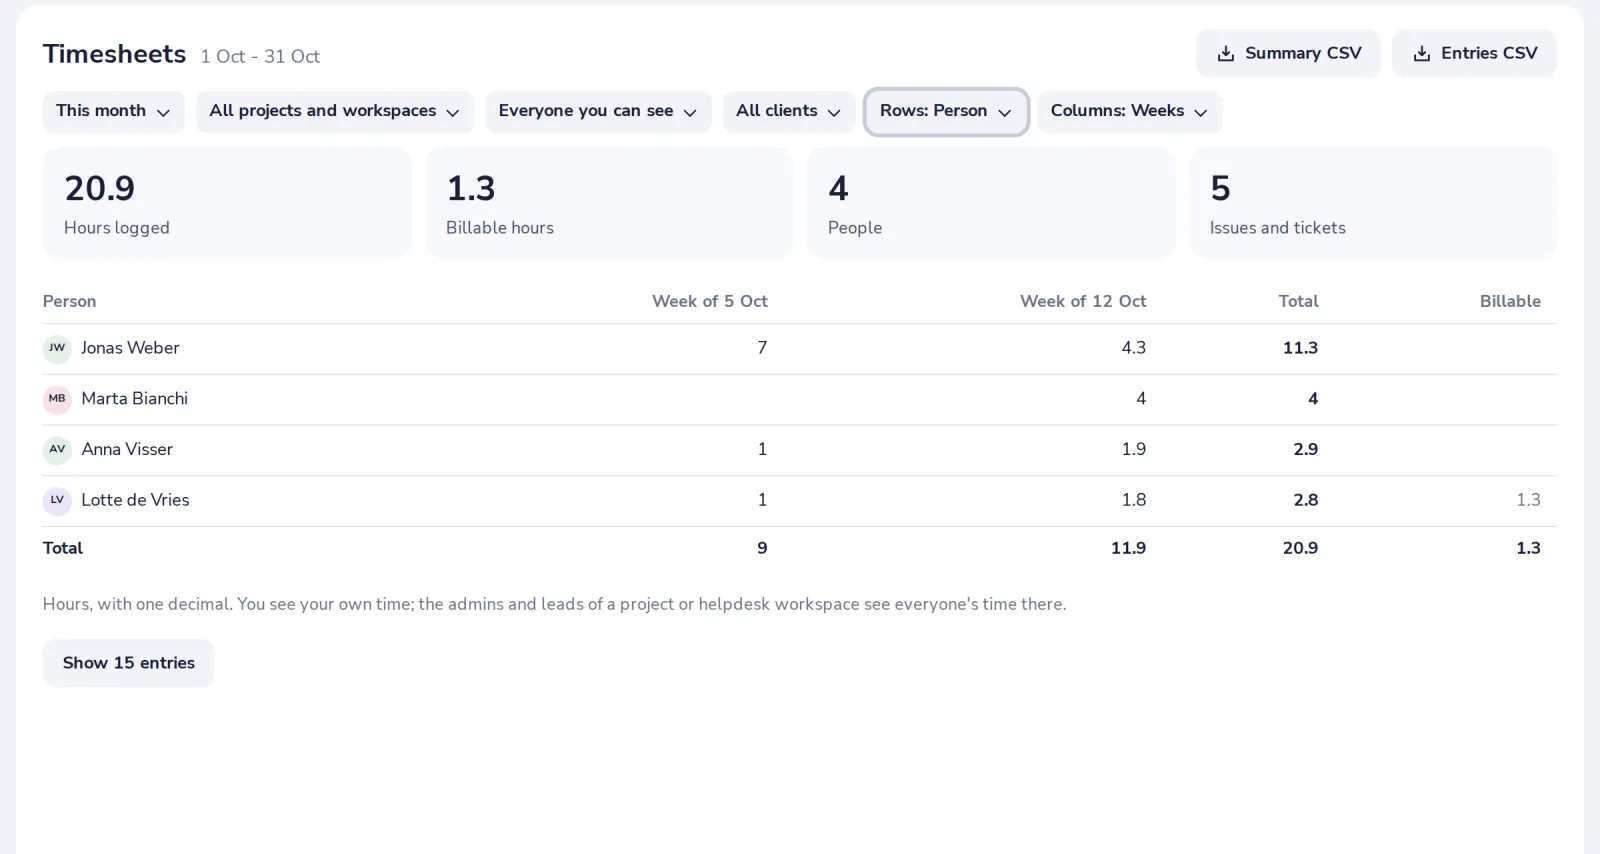Click Show 15 entries button
The width and height of the screenshot is (1600, 854).
(128, 663)
